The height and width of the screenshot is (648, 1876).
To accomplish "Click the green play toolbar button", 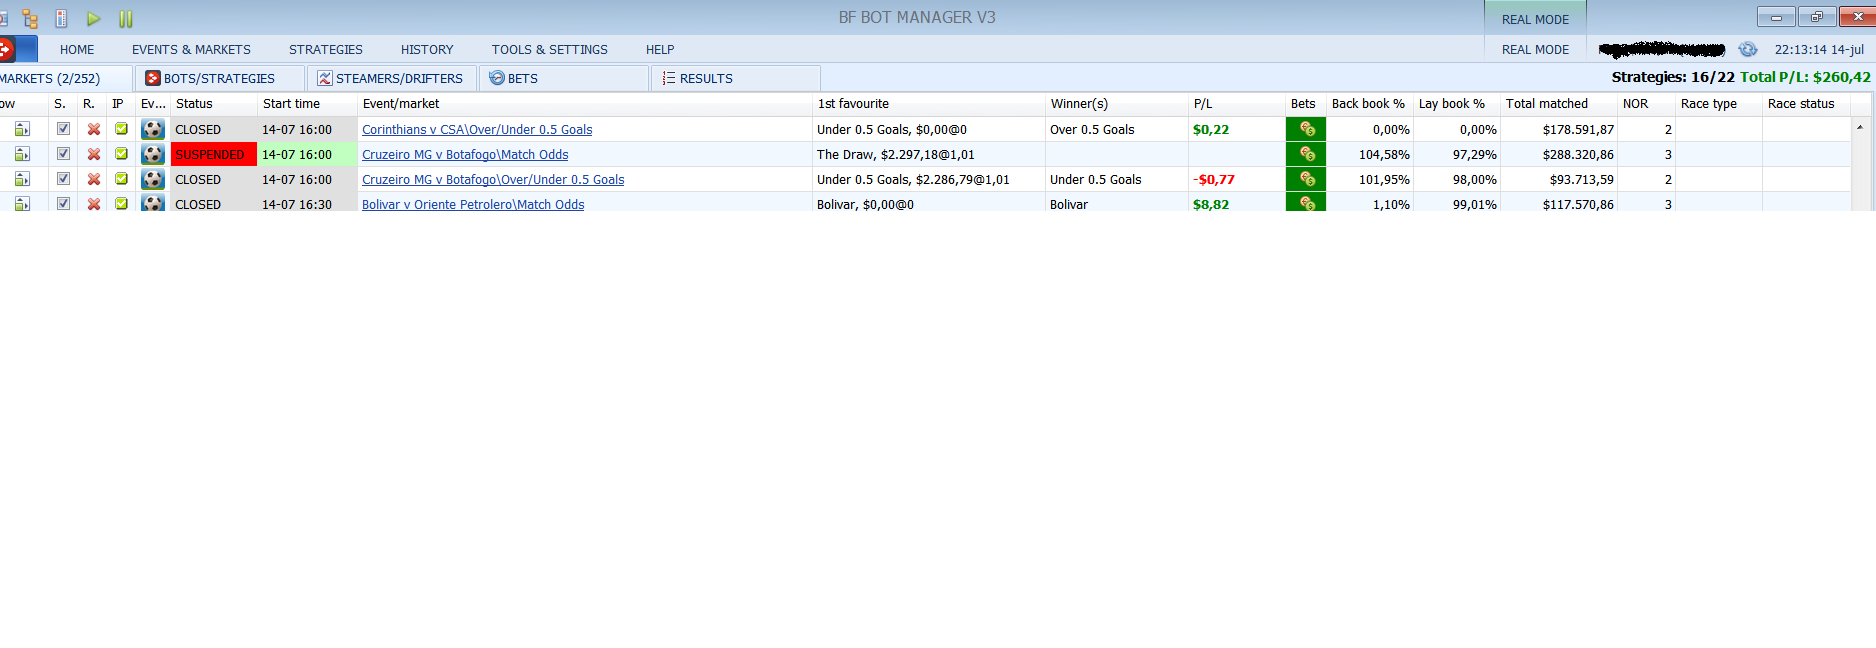I will [x=93, y=19].
